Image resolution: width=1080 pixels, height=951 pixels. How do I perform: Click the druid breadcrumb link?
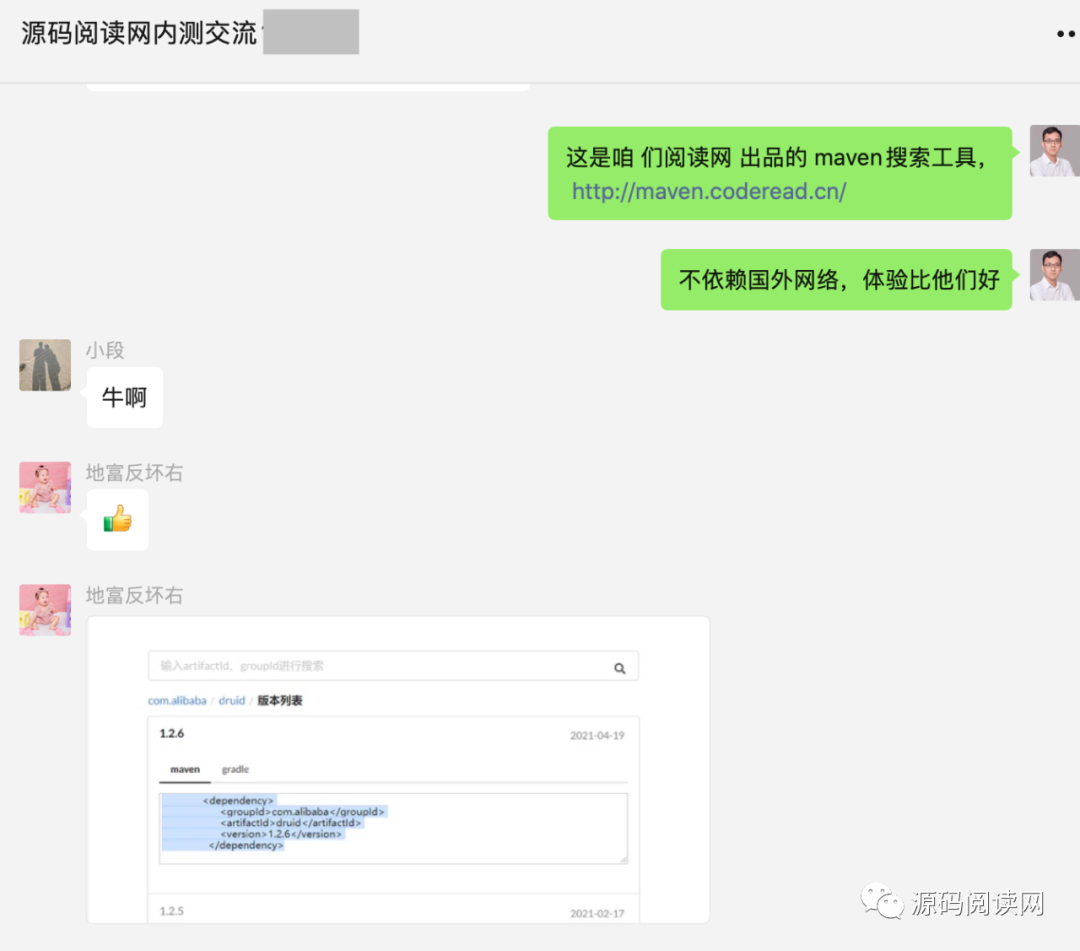(231, 701)
